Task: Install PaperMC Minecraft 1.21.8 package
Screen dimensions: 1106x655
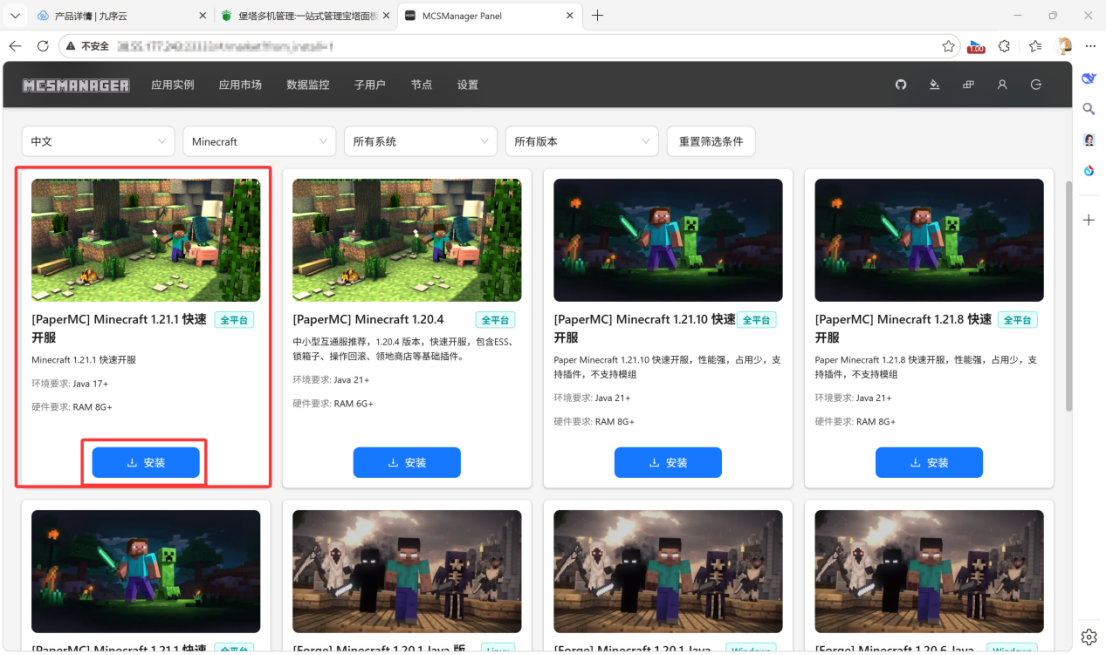Action: click(929, 463)
